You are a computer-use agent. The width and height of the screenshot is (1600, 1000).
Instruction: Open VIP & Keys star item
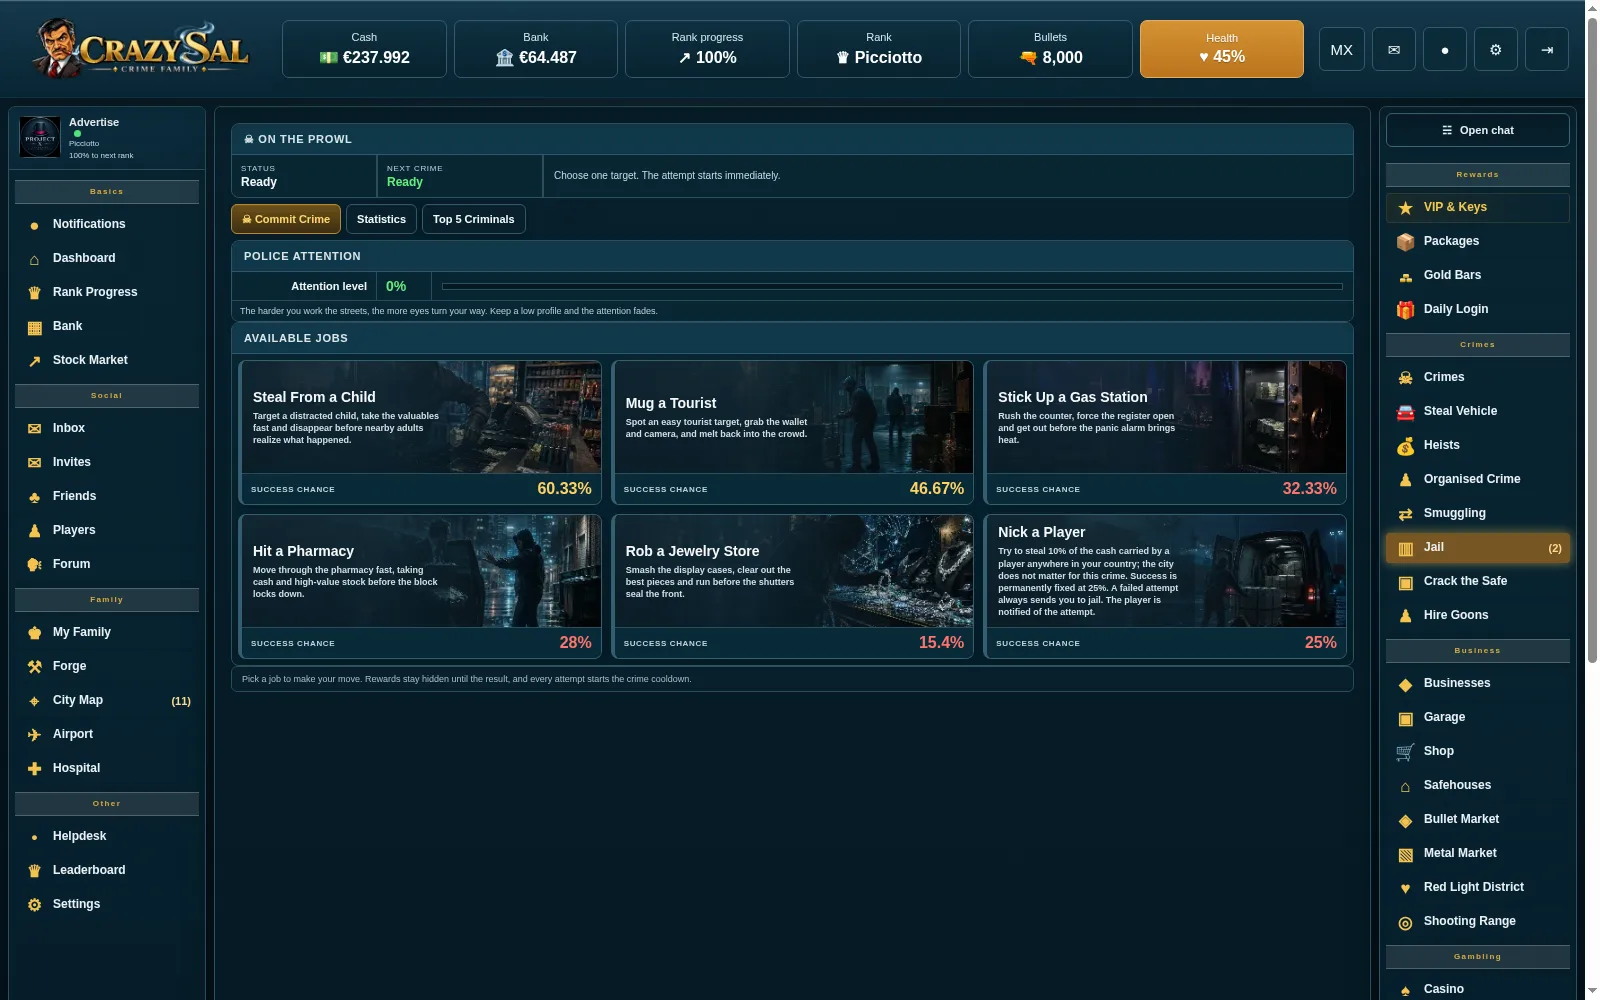[x=1477, y=207]
